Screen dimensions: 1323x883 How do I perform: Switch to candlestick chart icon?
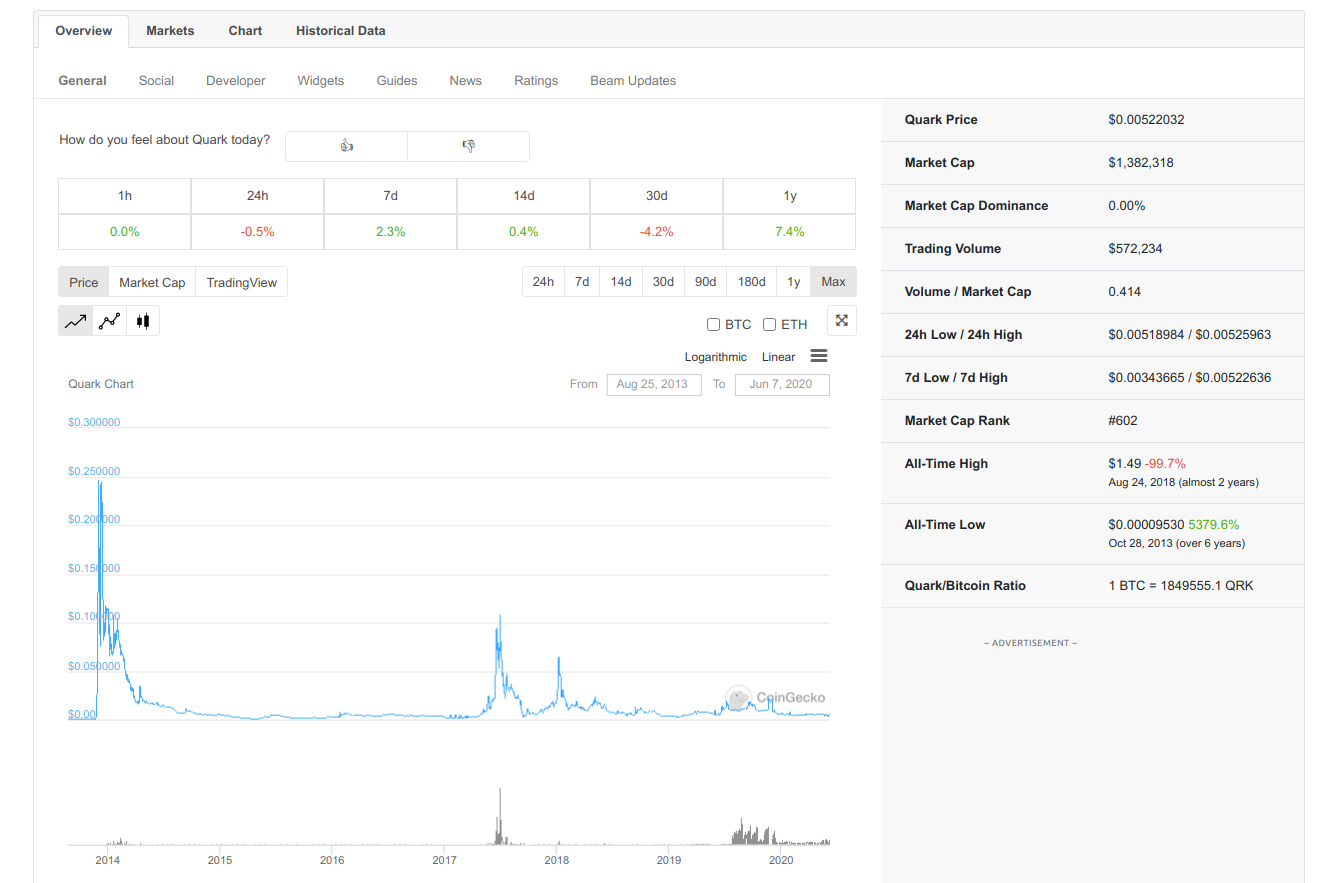tap(142, 321)
